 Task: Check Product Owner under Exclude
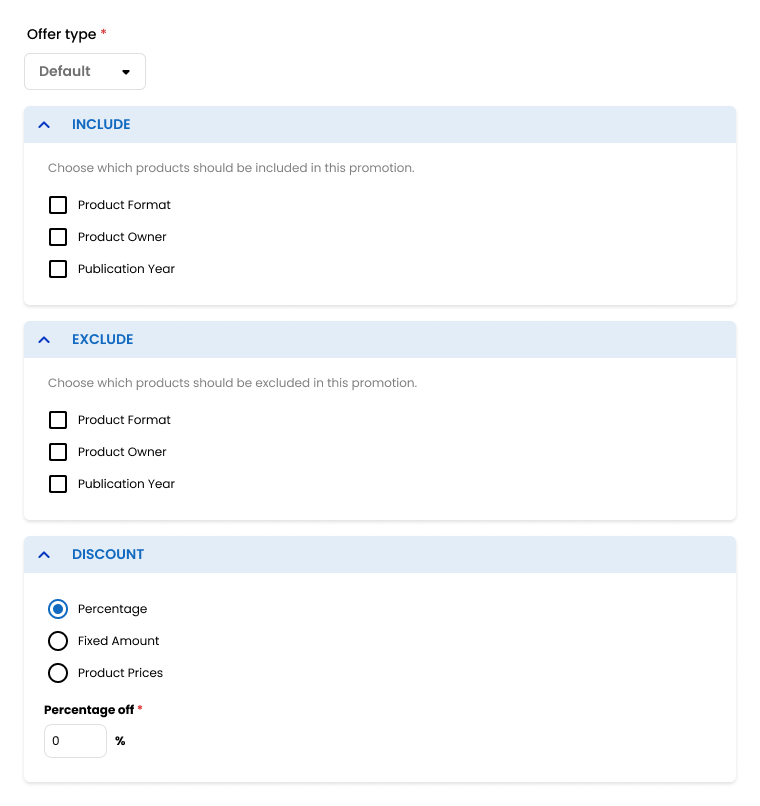coord(58,452)
